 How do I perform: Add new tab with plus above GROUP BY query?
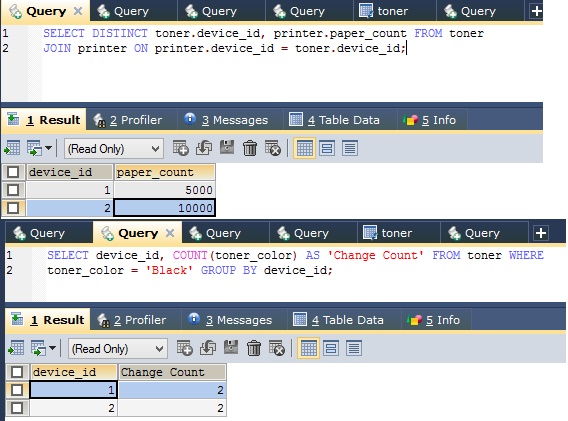[540, 233]
